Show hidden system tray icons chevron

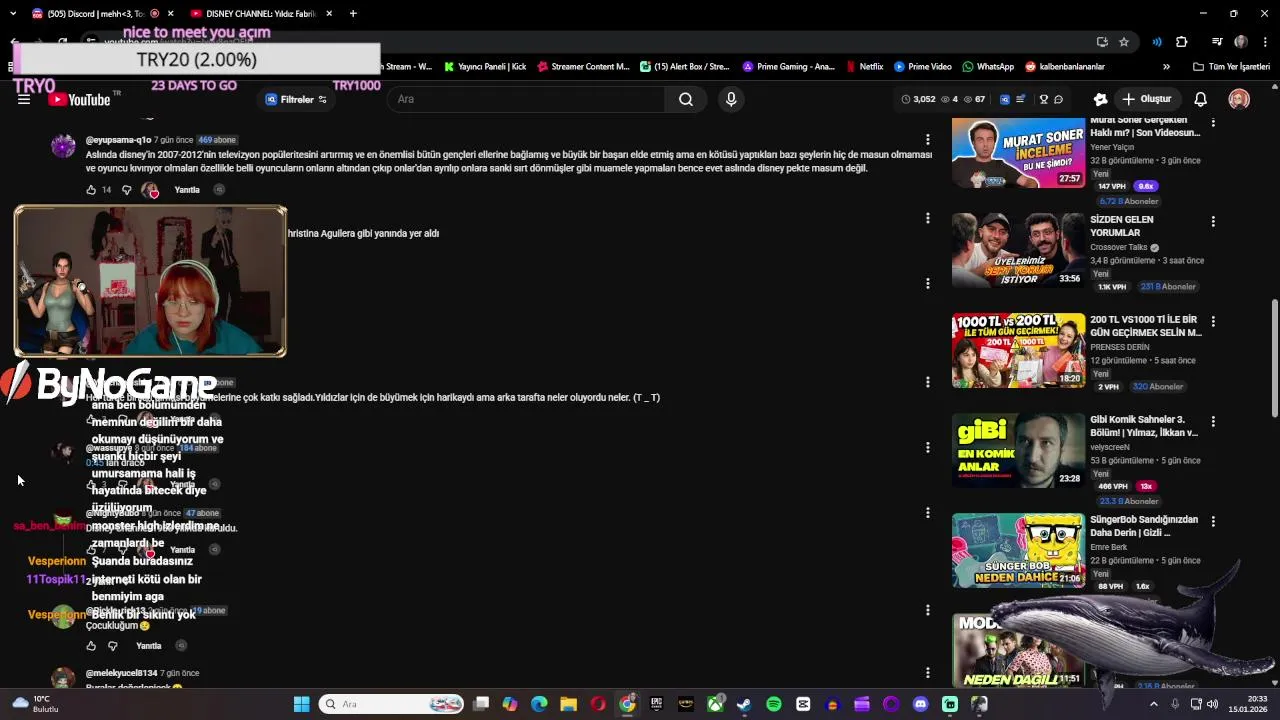point(1153,704)
